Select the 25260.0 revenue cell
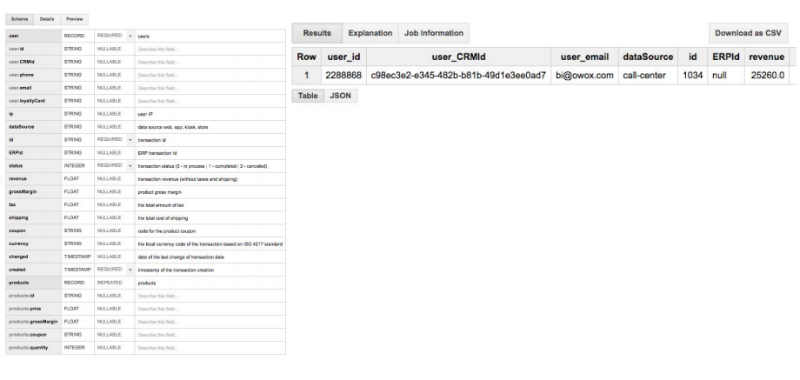This screenshot has width=800, height=380. pyautogui.click(x=766, y=75)
